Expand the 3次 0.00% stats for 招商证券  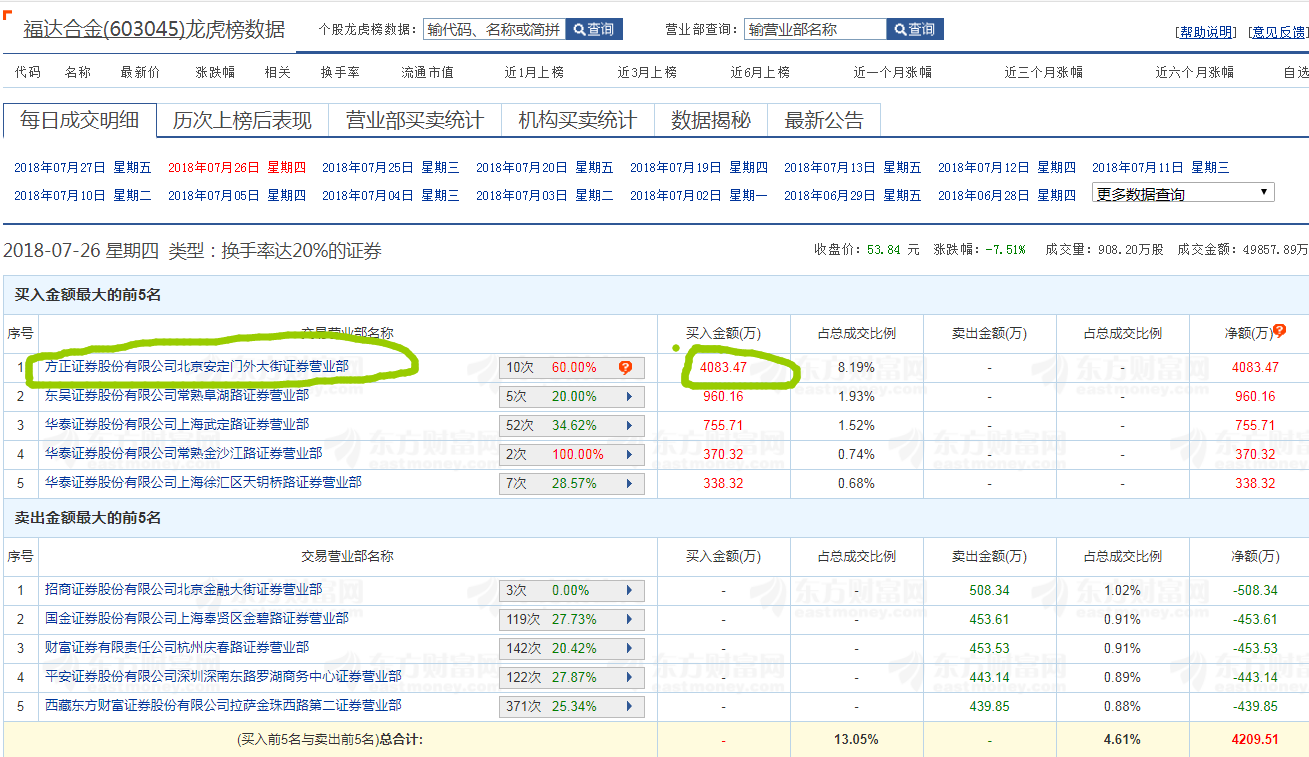click(x=572, y=591)
